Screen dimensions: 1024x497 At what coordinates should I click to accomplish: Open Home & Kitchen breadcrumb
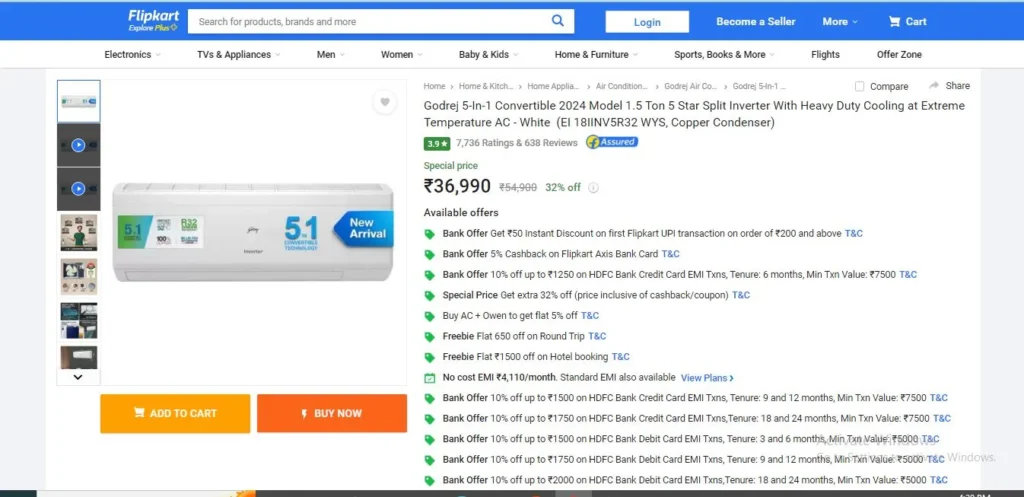(x=486, y=86)
